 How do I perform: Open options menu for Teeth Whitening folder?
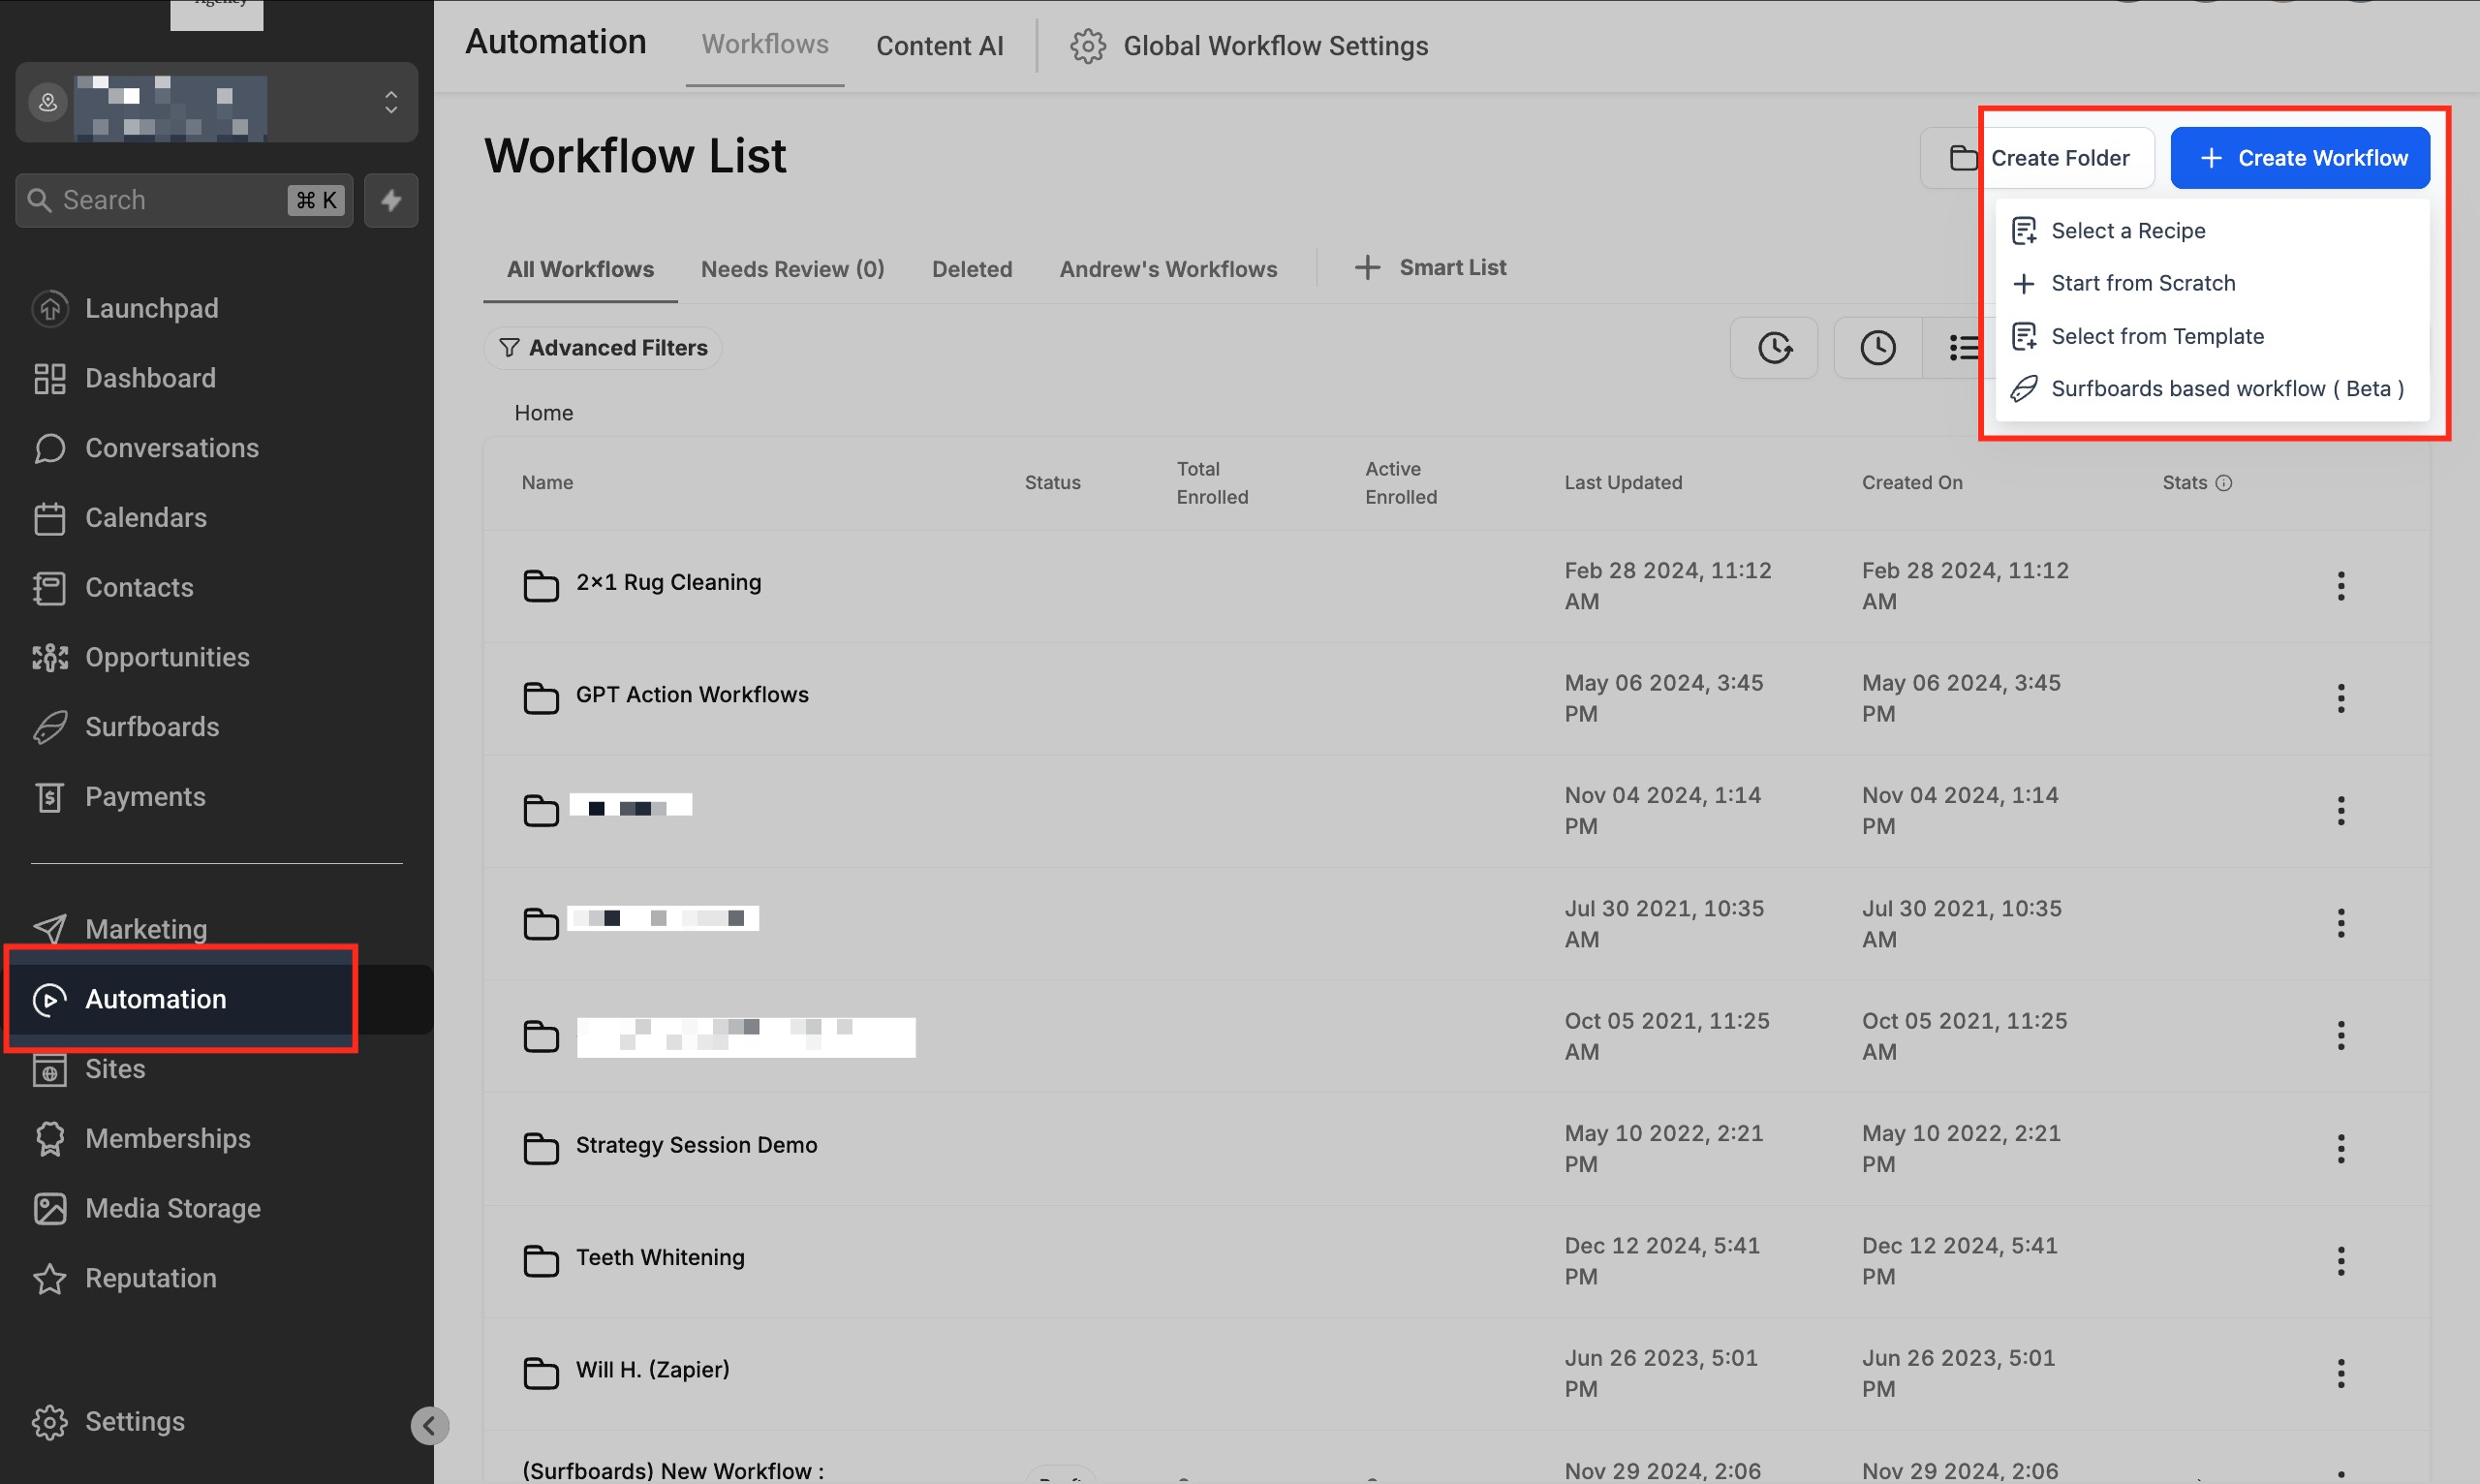(x=2340, y=1261)
